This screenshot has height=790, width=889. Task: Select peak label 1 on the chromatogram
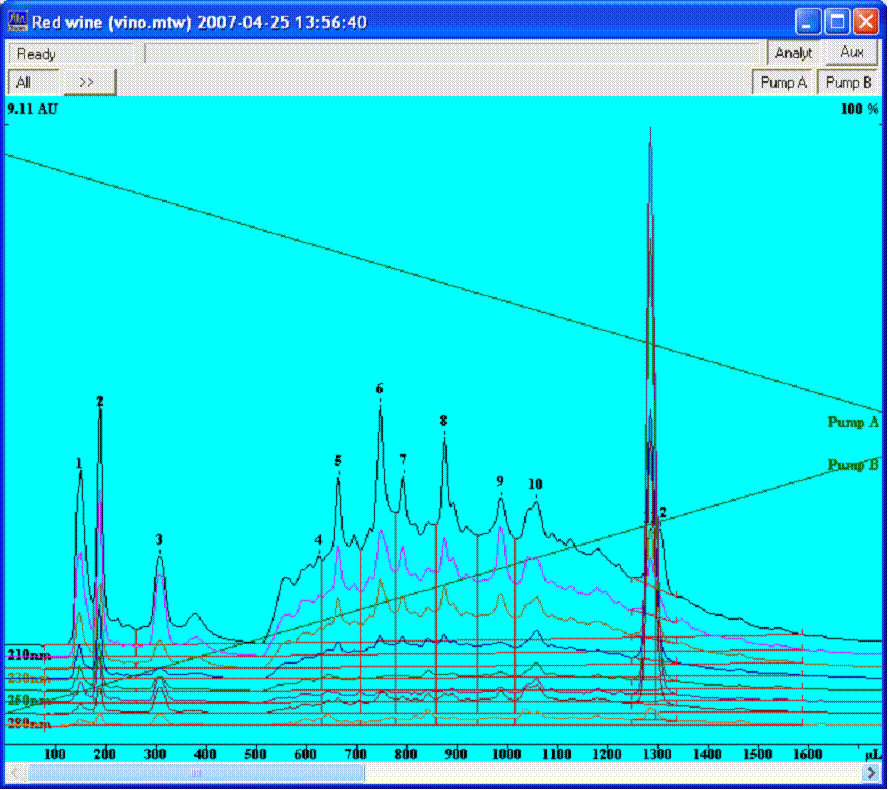click(79, 463)
